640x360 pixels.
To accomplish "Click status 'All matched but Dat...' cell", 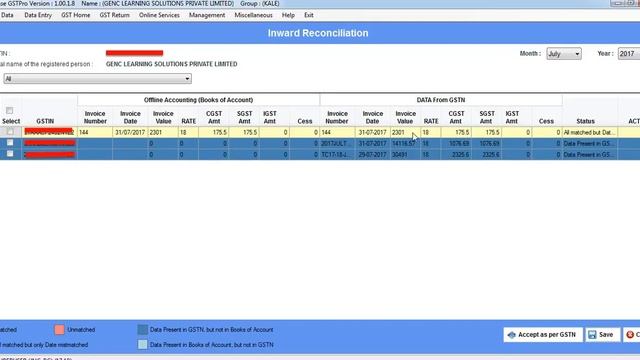I will point(589,132).
